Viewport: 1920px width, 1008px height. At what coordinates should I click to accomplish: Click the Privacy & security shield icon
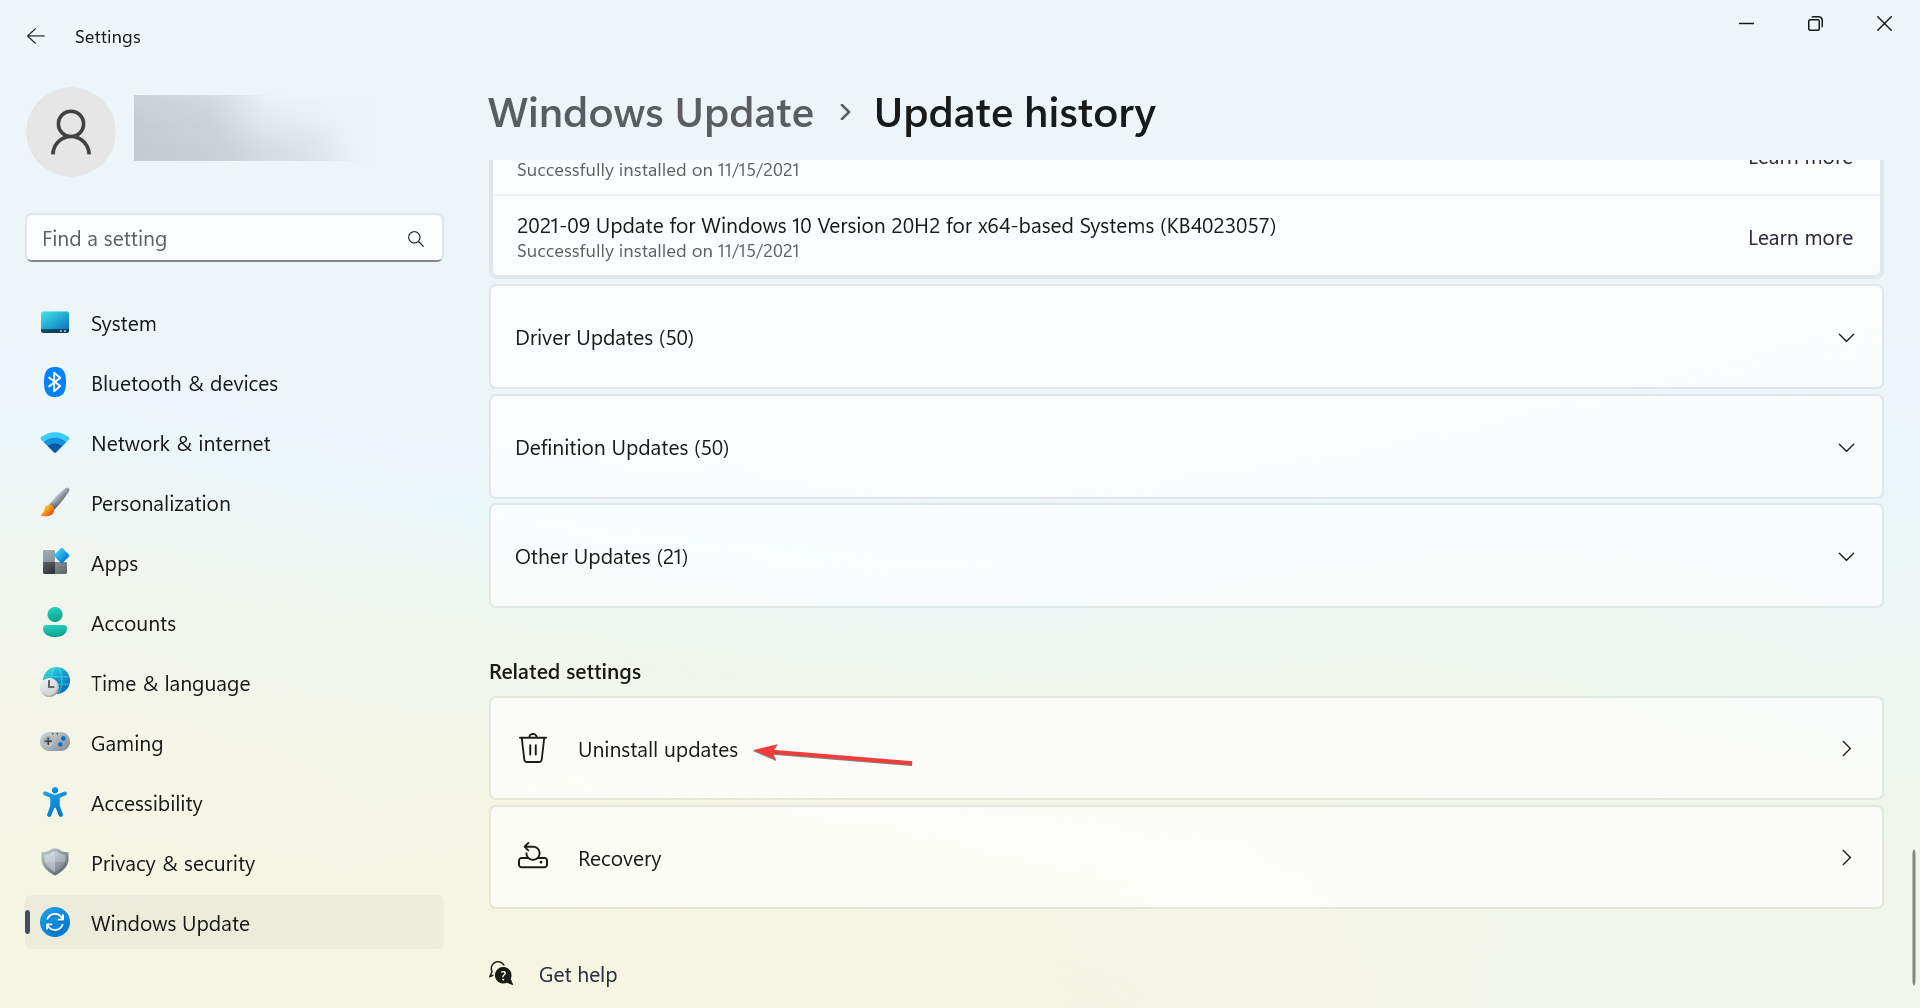[x=55, y=863]
